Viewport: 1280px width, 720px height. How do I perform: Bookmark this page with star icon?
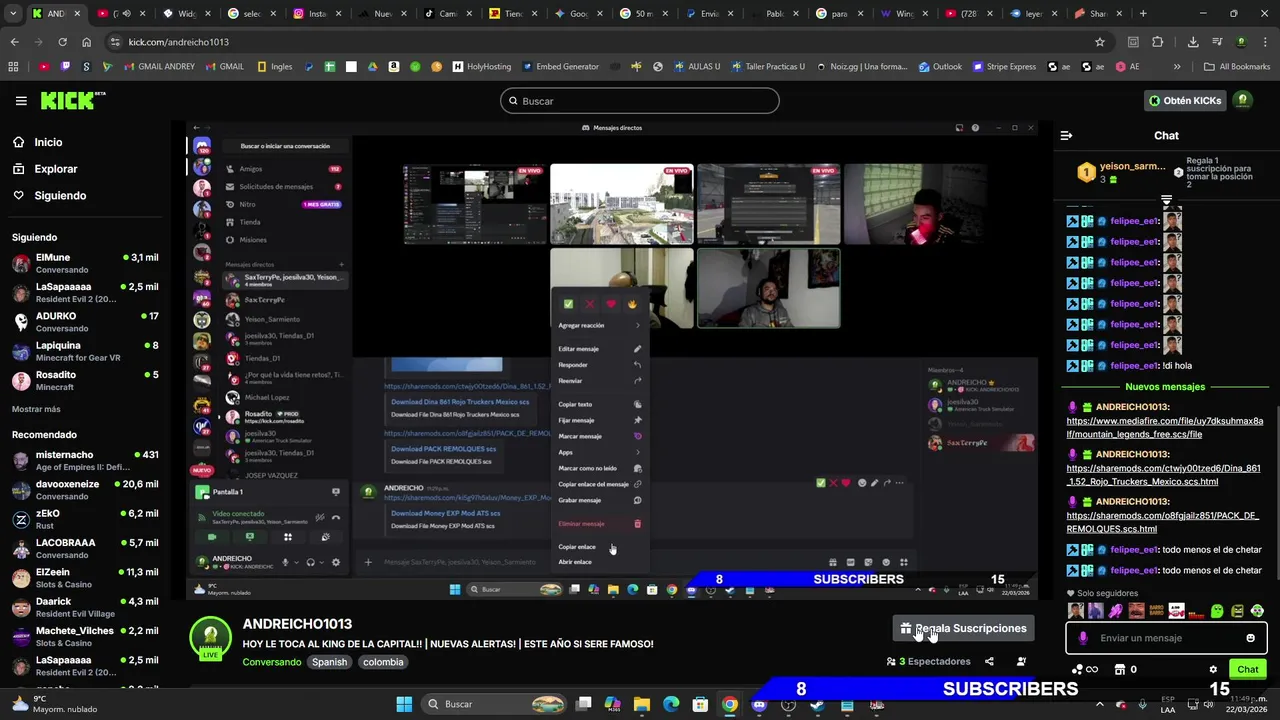coord(1100,42)
